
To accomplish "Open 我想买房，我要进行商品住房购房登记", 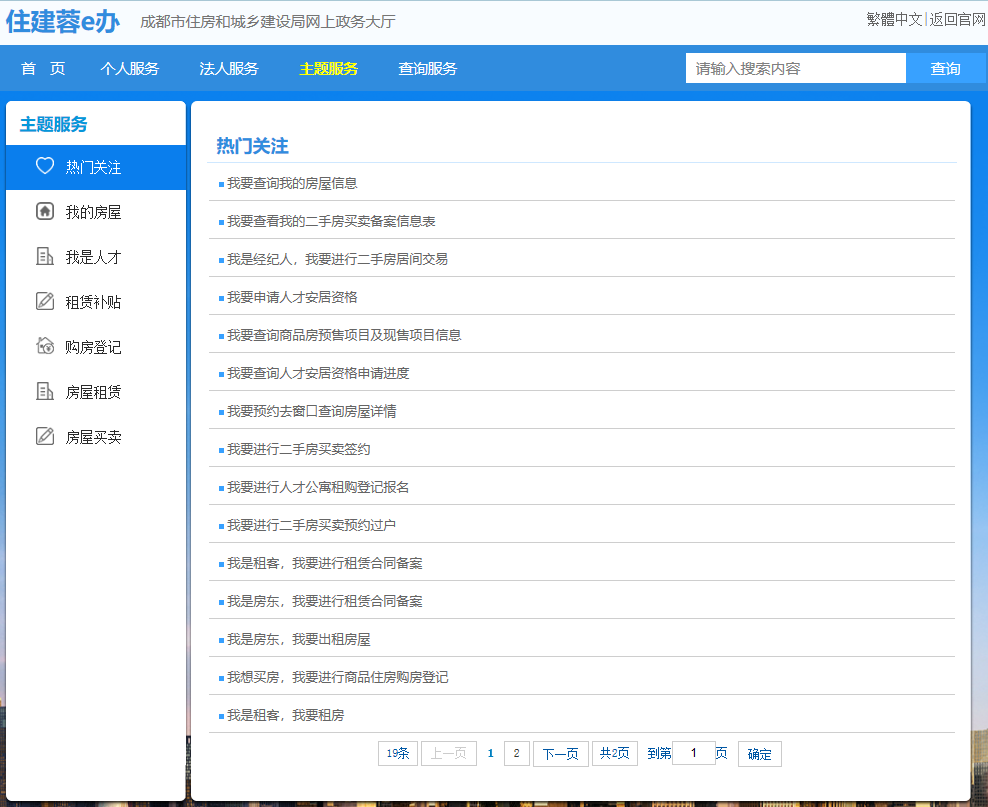I will click(338, 677).
